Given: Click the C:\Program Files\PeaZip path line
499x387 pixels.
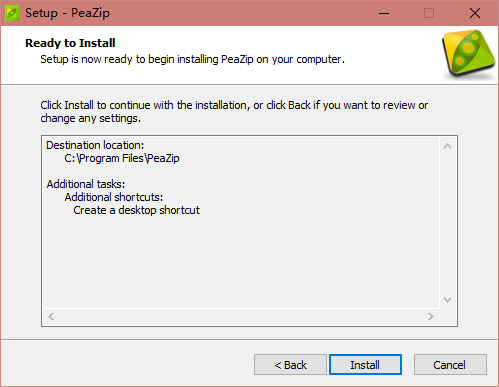Looking at the screenshot, I should pyautogui.click(x=122, y=158).
